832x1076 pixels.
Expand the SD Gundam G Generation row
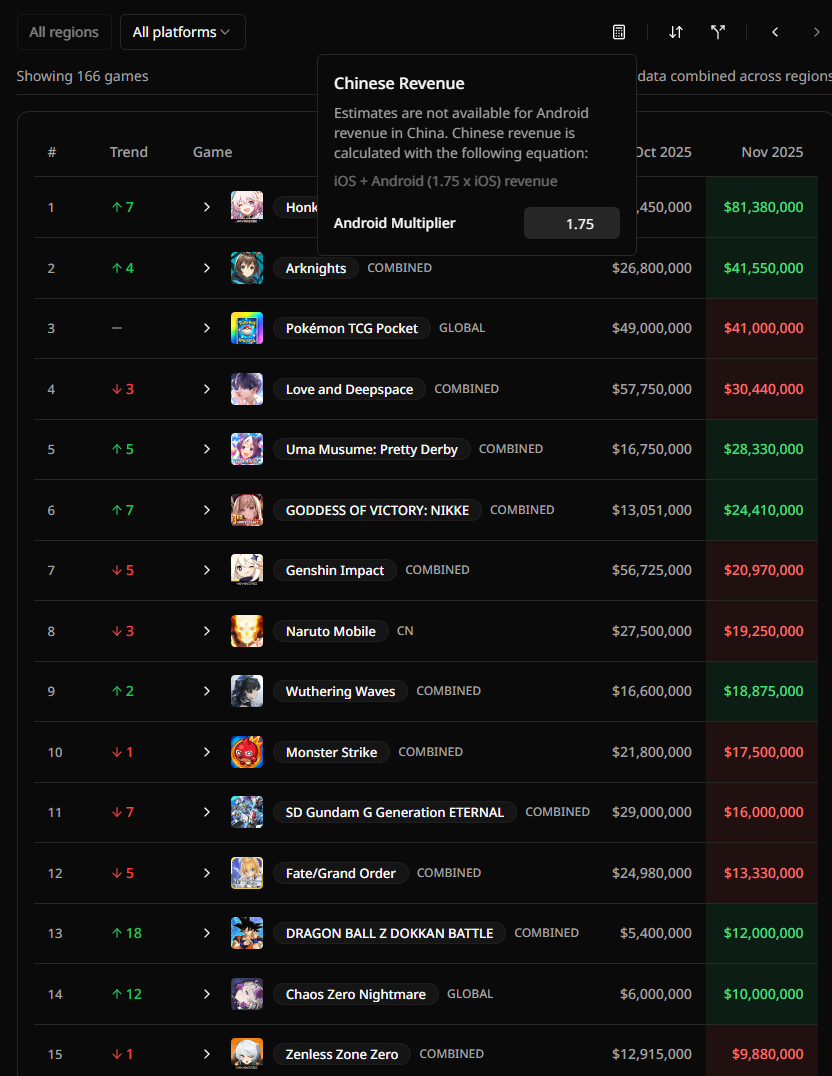207,812
